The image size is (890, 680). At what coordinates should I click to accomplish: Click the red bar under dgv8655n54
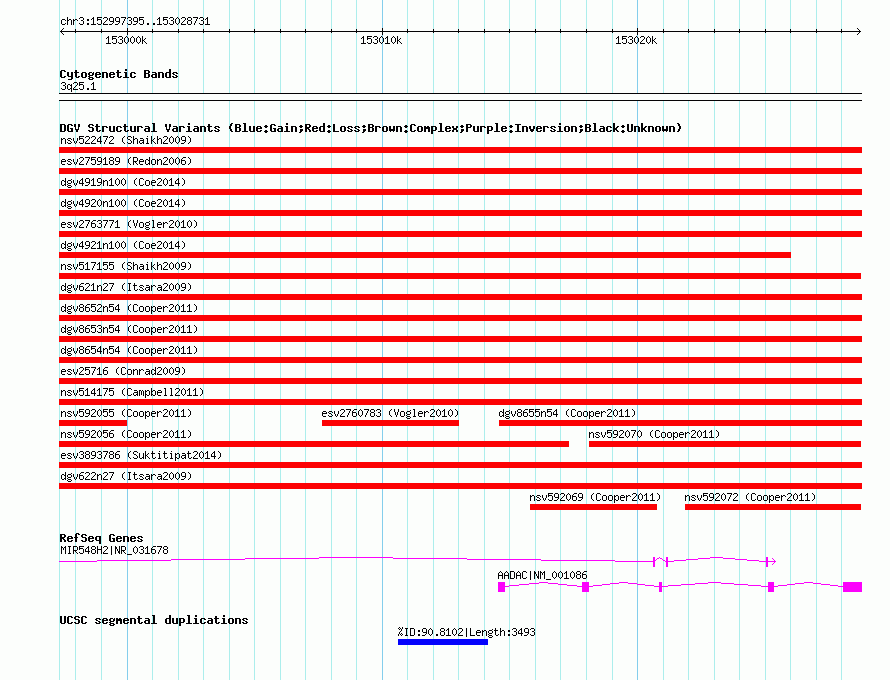[681, 423]
